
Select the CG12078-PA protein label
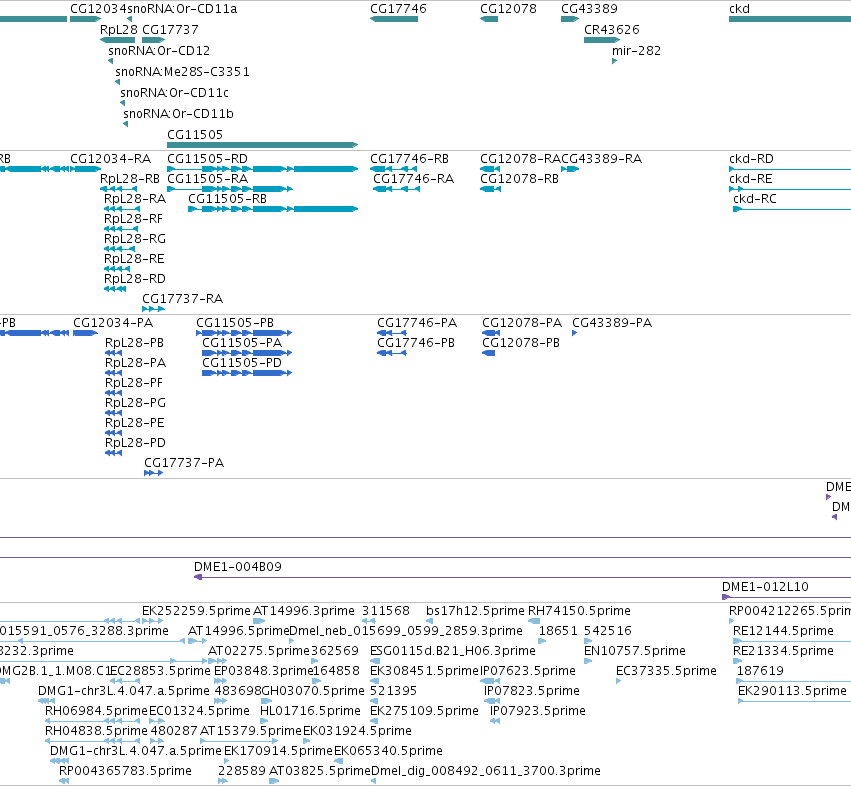(522, 323)
